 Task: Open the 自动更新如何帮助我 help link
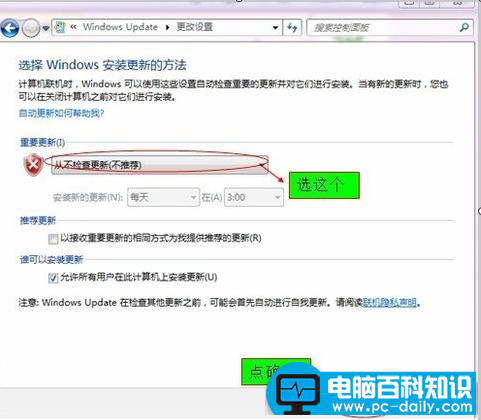(x=61, y=113)
